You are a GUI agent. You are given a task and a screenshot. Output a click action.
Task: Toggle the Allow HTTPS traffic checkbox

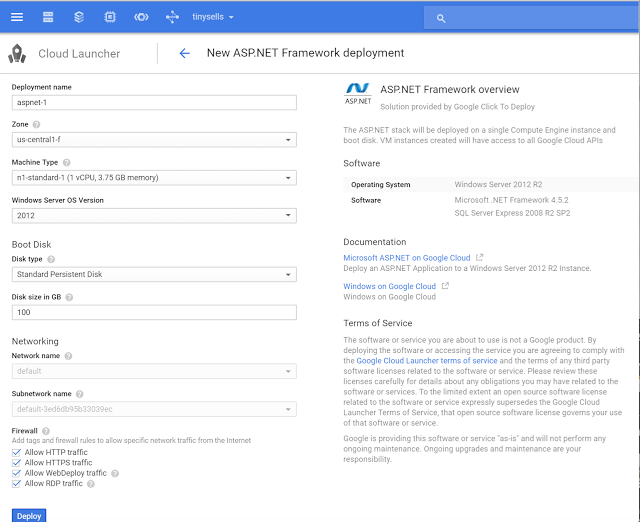16,463
